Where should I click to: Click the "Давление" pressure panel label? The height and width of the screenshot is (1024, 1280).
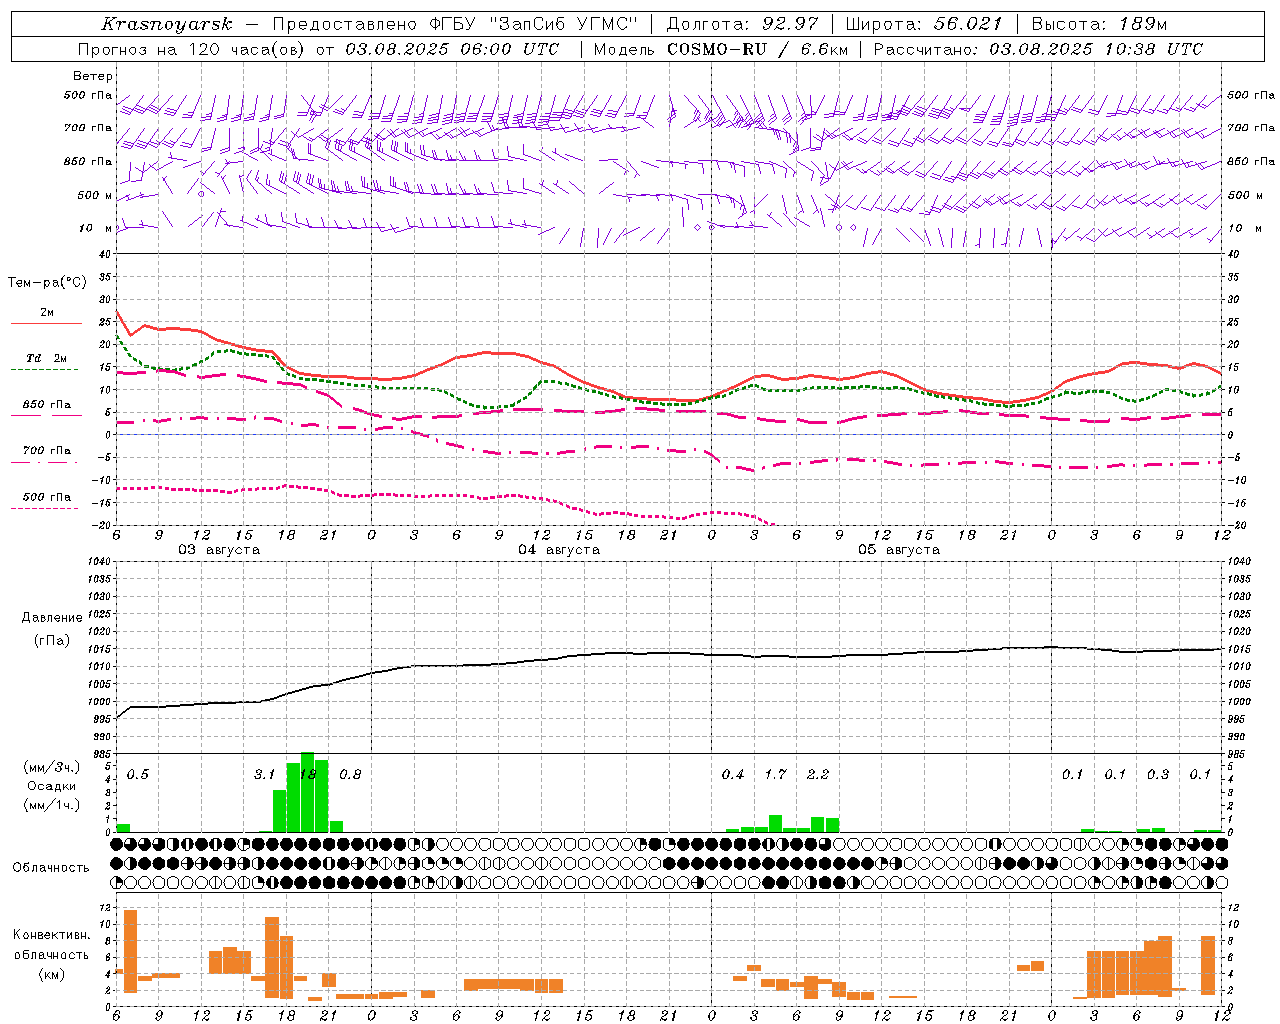[x=52, y=618]
